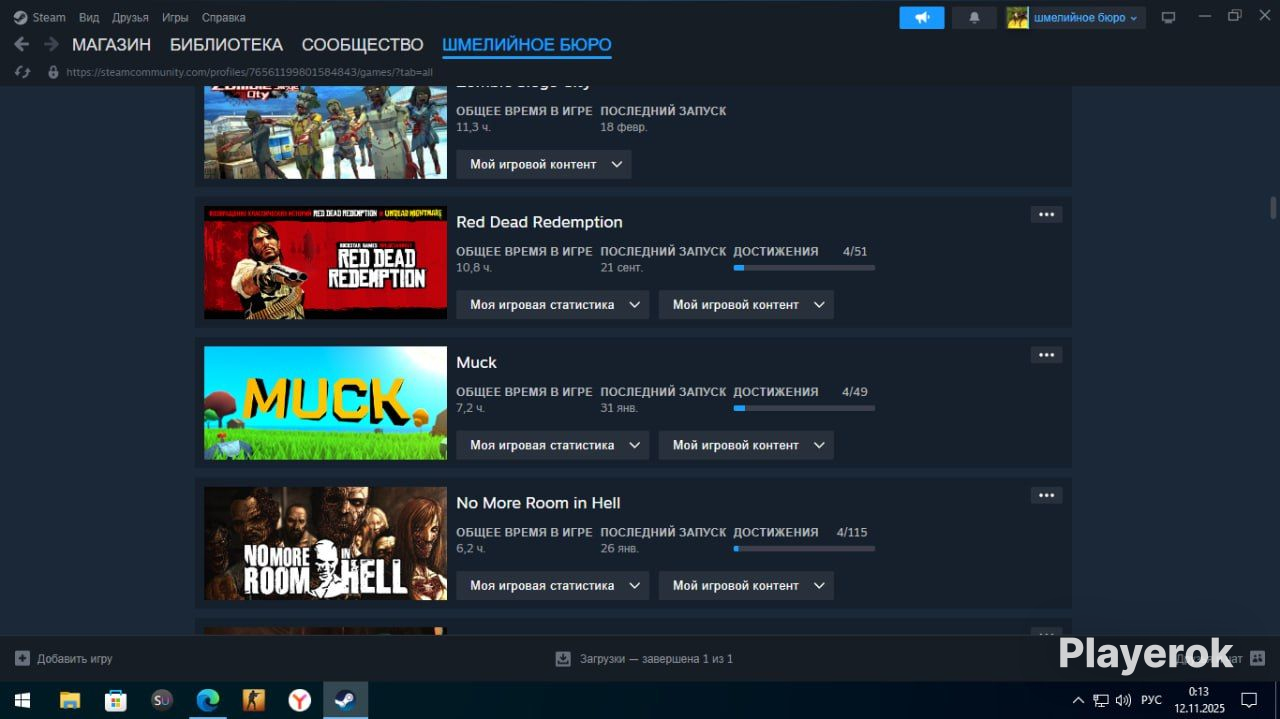Image resolution: width=1280 pixels, height=719 pixels.
Task: Open the No More Room in Hell title link
Action: [x=538, y=503]
